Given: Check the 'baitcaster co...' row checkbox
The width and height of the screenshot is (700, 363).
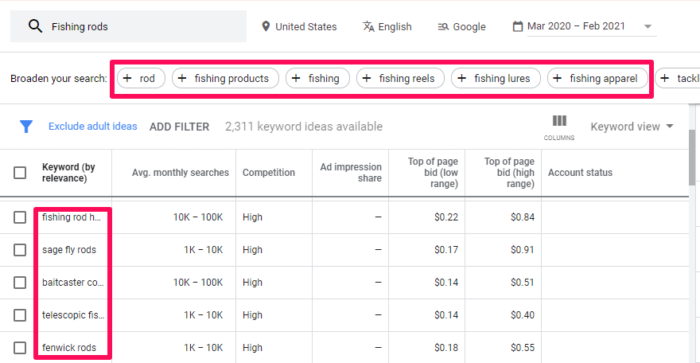Looking at the screenshot, I should [x=20, y=282].
